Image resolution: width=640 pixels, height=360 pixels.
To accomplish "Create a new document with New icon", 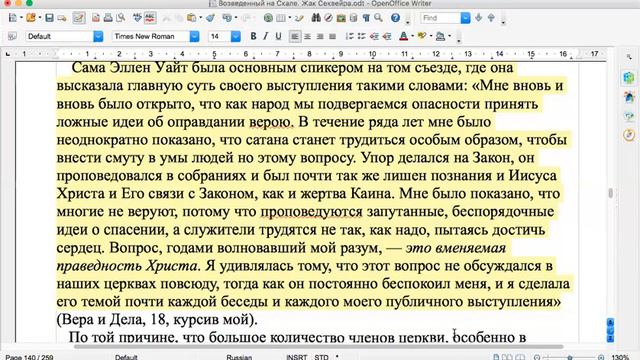I will point(13,18).
